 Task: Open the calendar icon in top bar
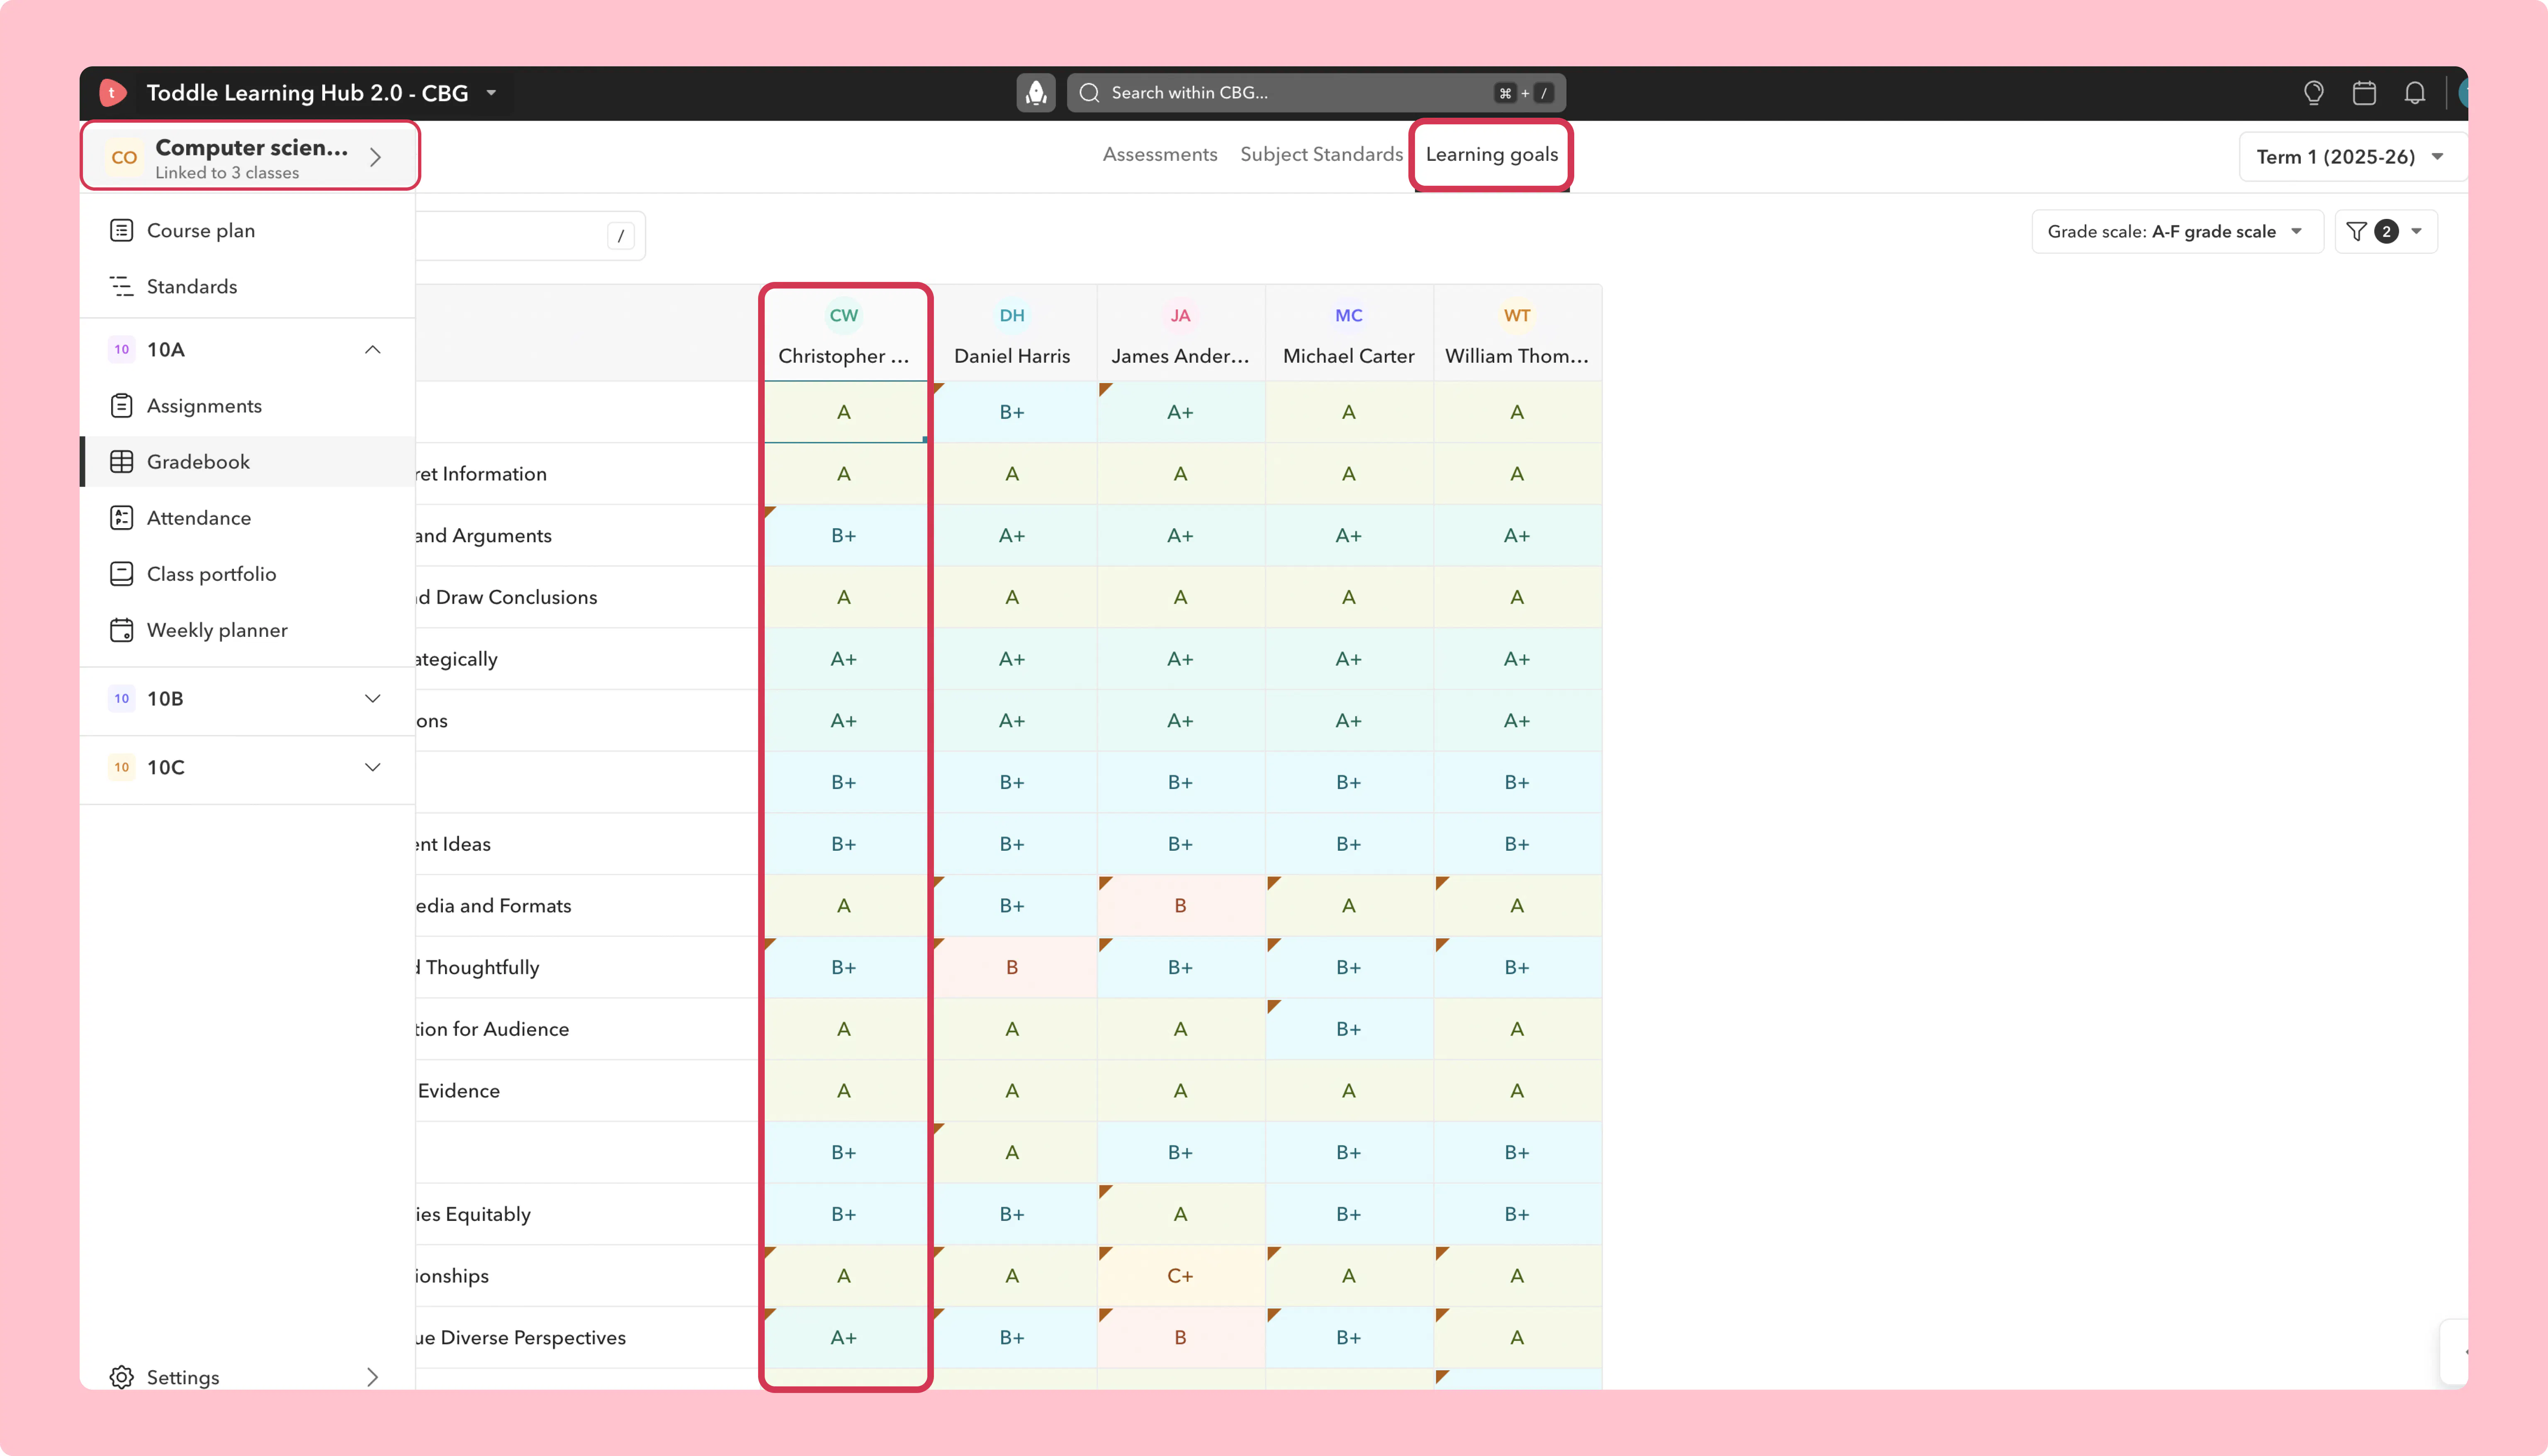(2364, 93)
